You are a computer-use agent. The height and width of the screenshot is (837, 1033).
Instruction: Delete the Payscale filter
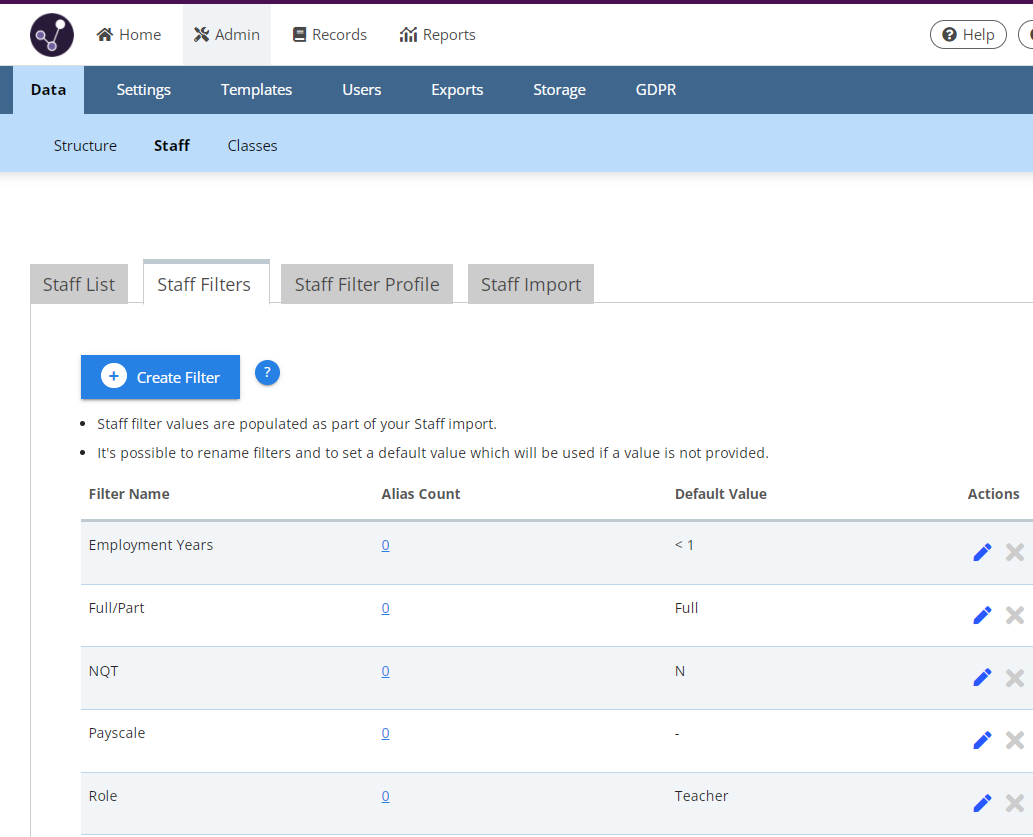[1015, 740]
